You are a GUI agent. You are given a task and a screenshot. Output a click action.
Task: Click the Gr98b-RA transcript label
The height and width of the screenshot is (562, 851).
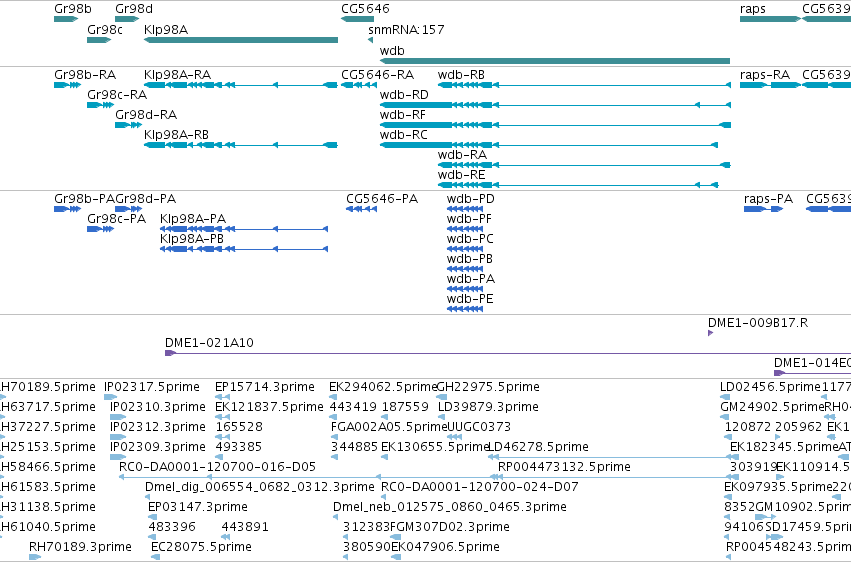coord(85,74)
